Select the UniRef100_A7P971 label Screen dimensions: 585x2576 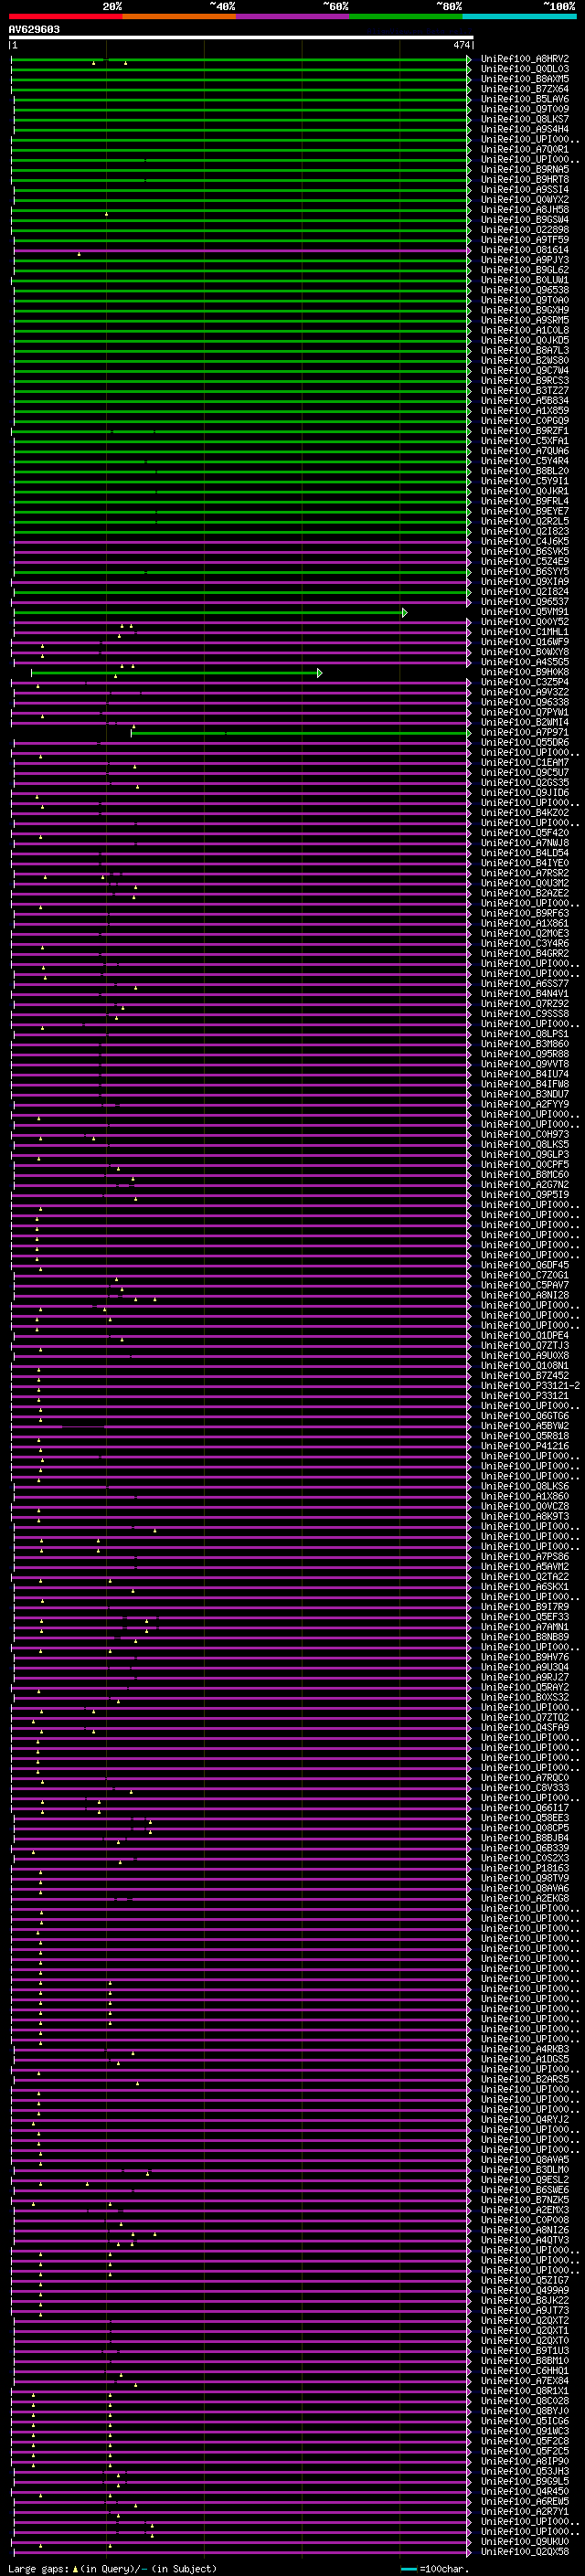pyautogui.click(x=525, y=732)
